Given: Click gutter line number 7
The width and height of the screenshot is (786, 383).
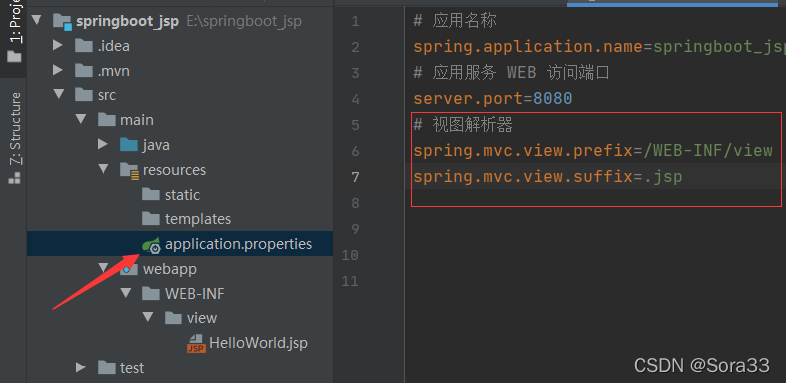Looking at the screenshot, I should tap(355, 177).
